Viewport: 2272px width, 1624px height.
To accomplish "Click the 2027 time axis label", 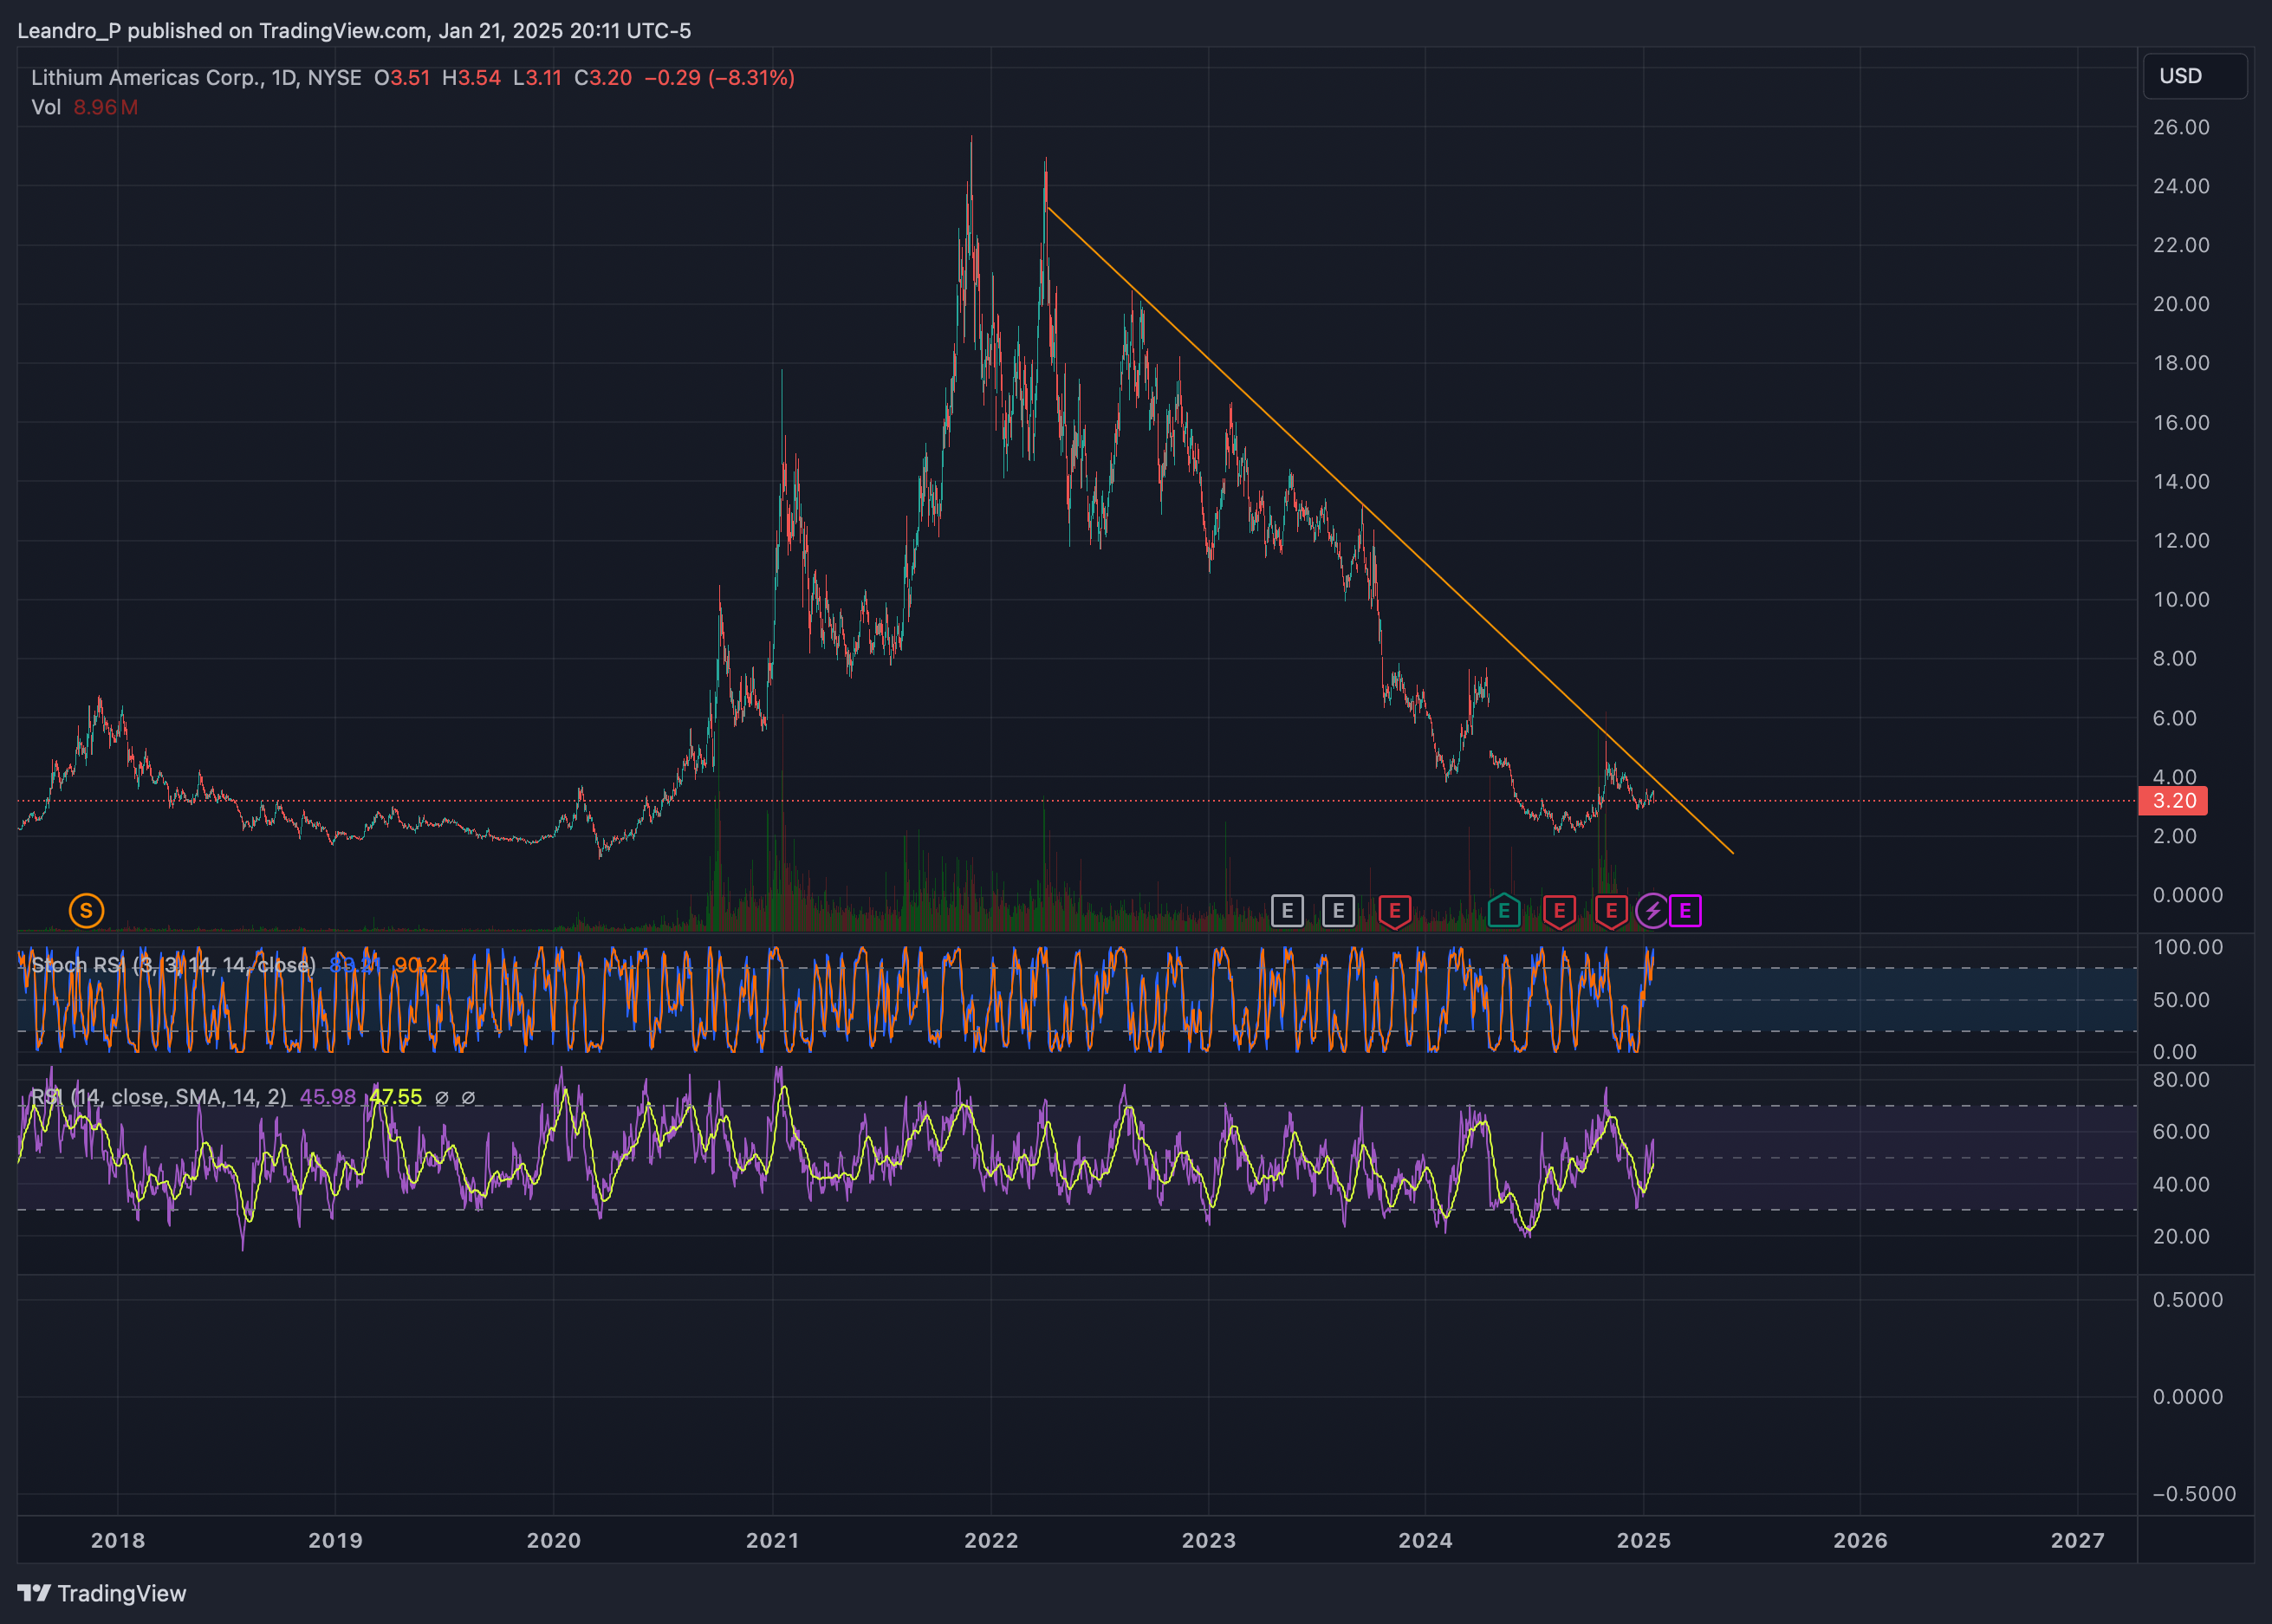I will [x=2078, y=1540].
